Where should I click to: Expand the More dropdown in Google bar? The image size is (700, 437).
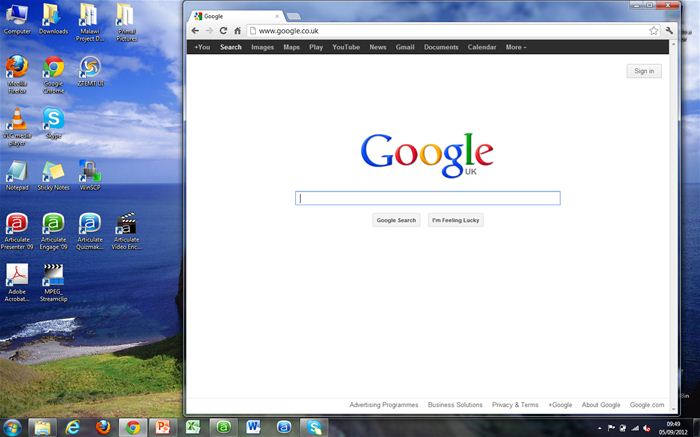[516, 47]
